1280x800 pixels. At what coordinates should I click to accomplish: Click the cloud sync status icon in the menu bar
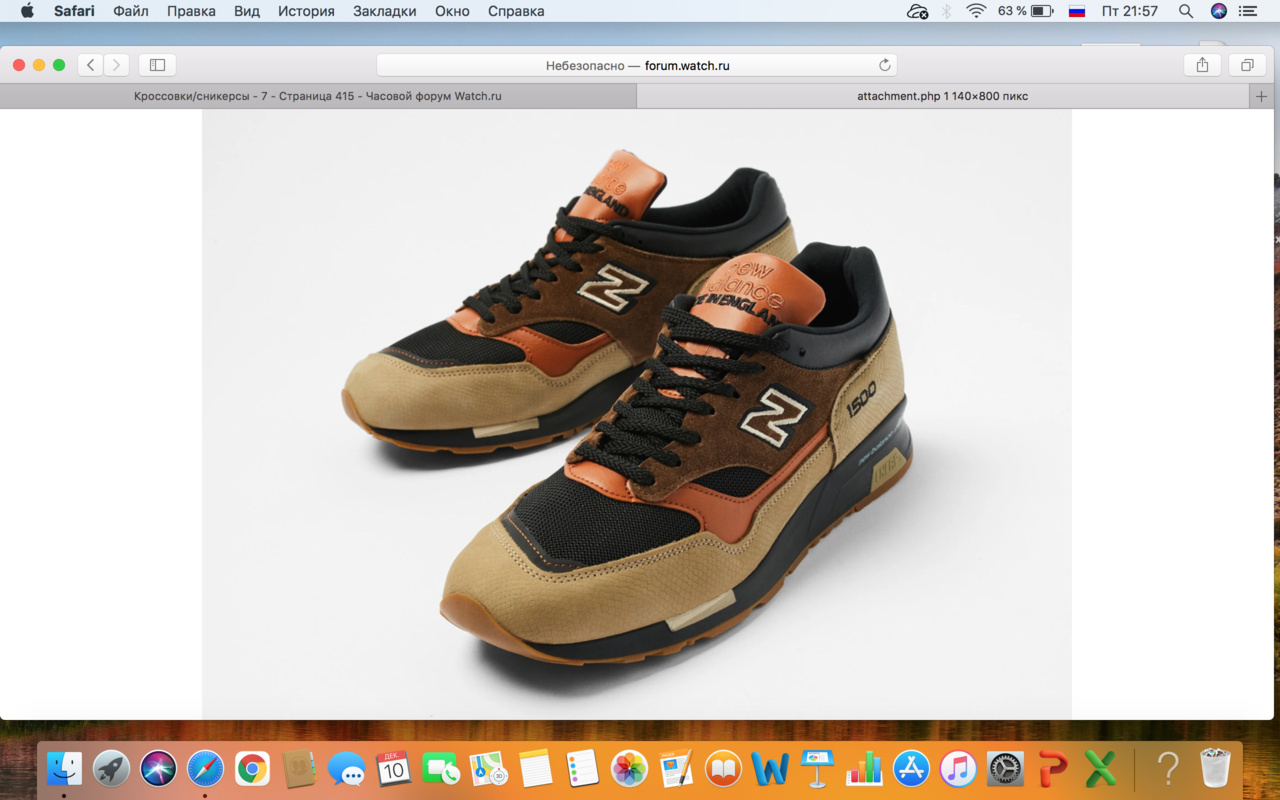[917, 11]
